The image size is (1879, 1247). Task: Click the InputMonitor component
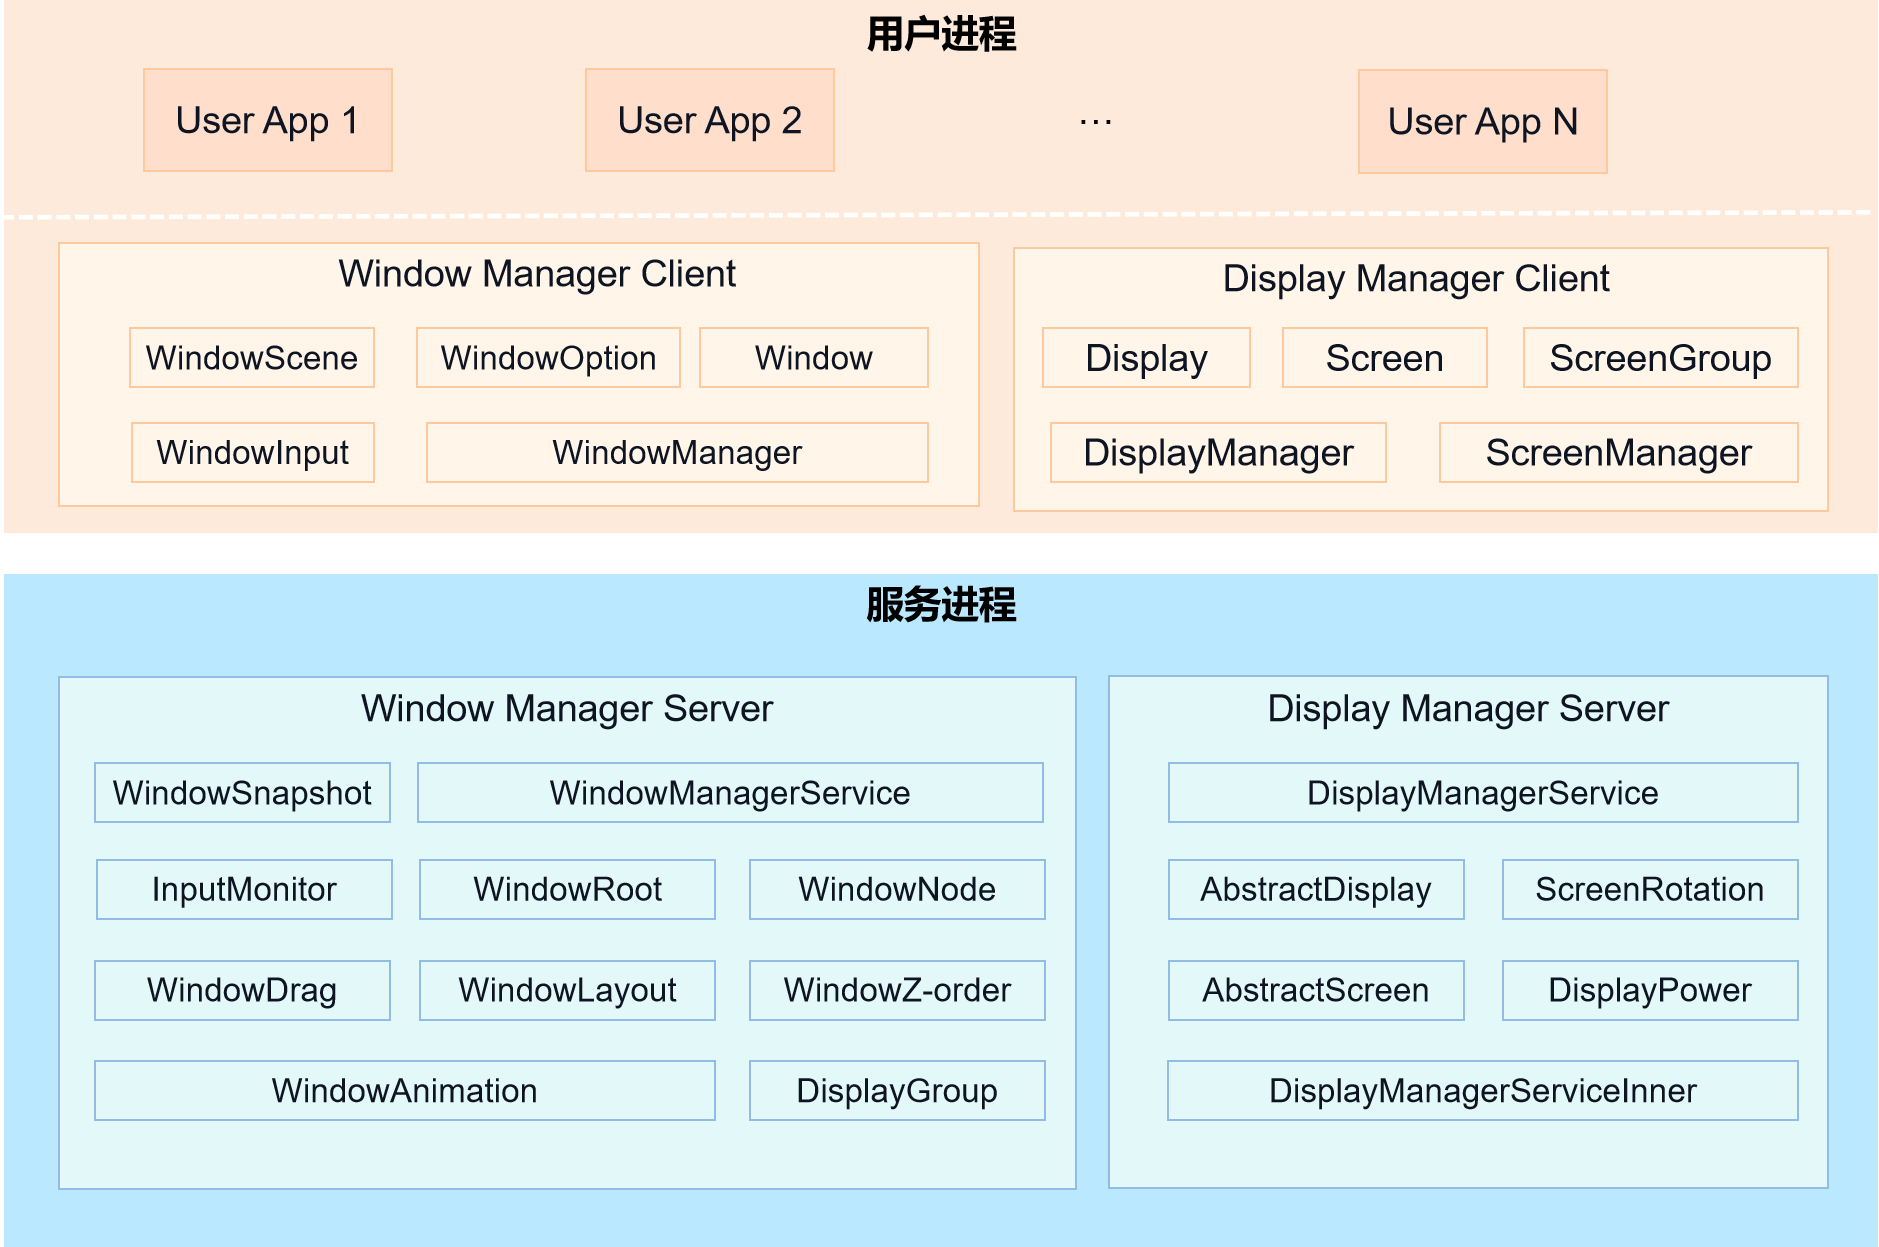click(244, 889)
